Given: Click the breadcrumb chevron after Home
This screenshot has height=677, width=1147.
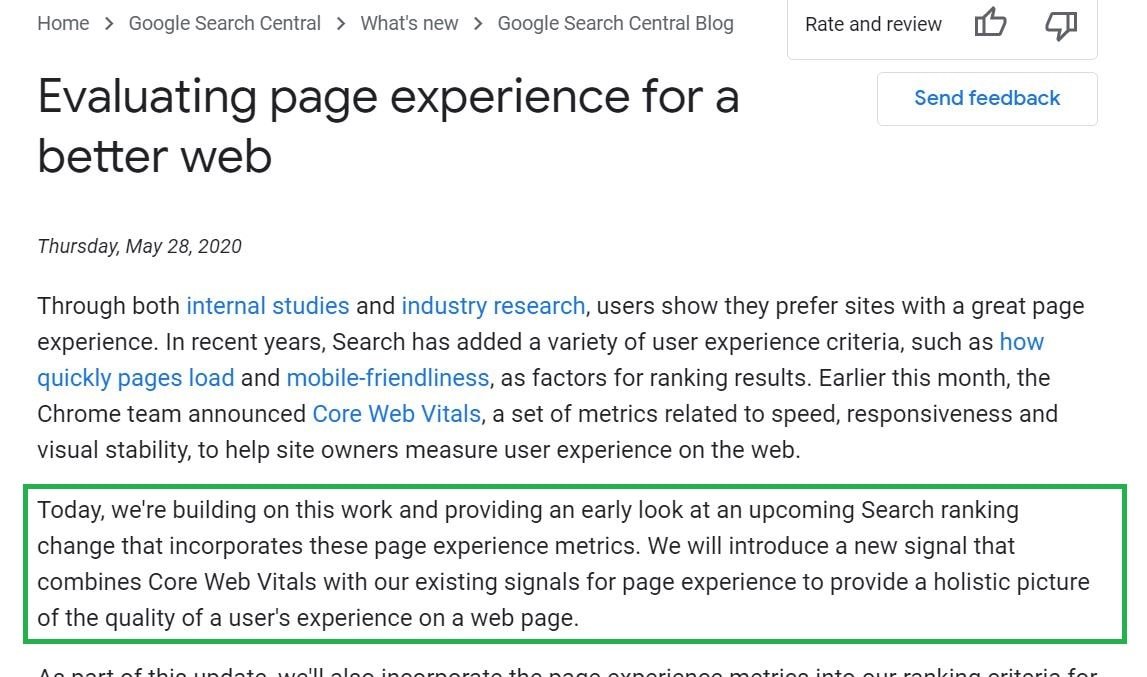Looking at the screenshot, I should [x=109, y=23].
